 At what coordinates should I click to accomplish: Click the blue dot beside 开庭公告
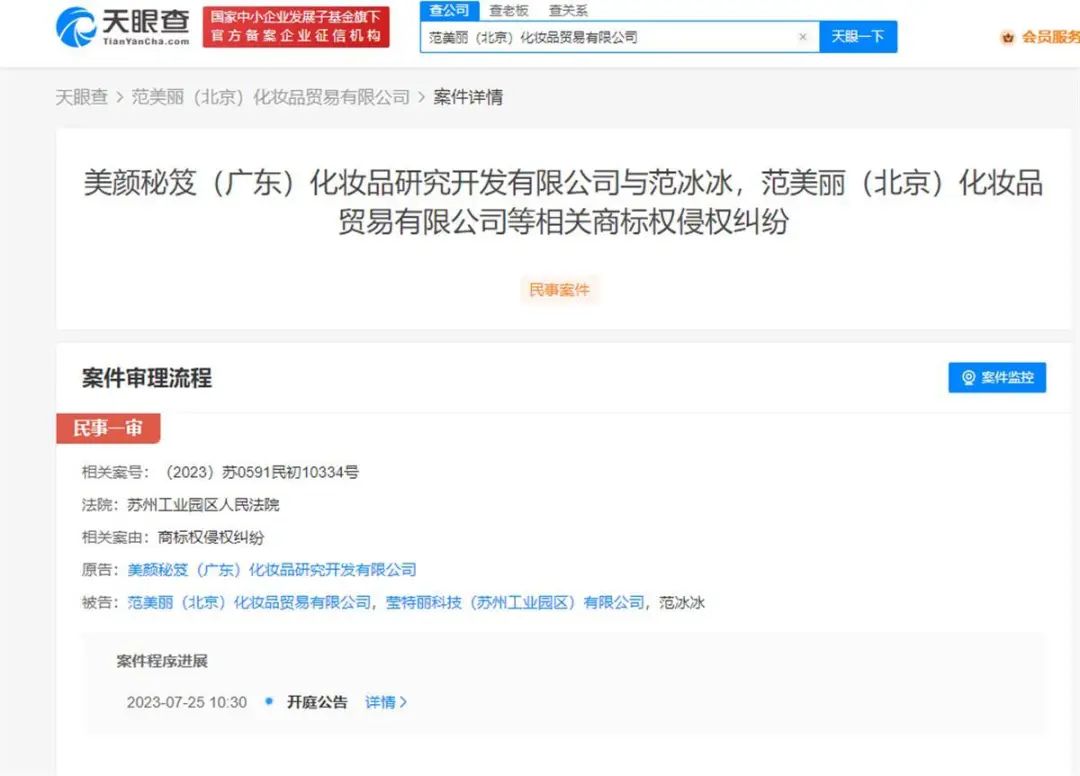coord(267,702)
